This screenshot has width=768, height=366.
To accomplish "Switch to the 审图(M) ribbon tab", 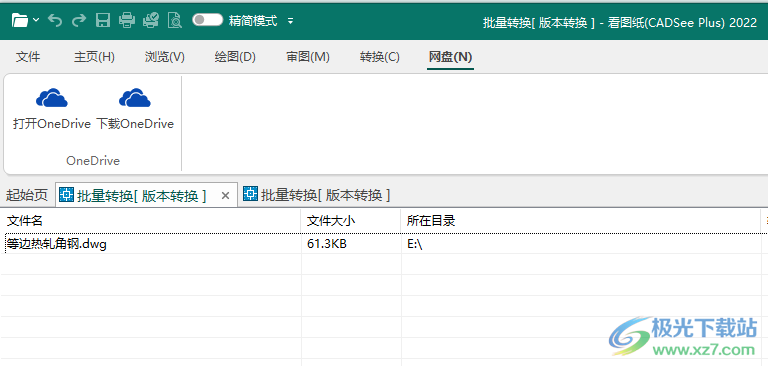I will pyautogui.click(x=308, y=57).
